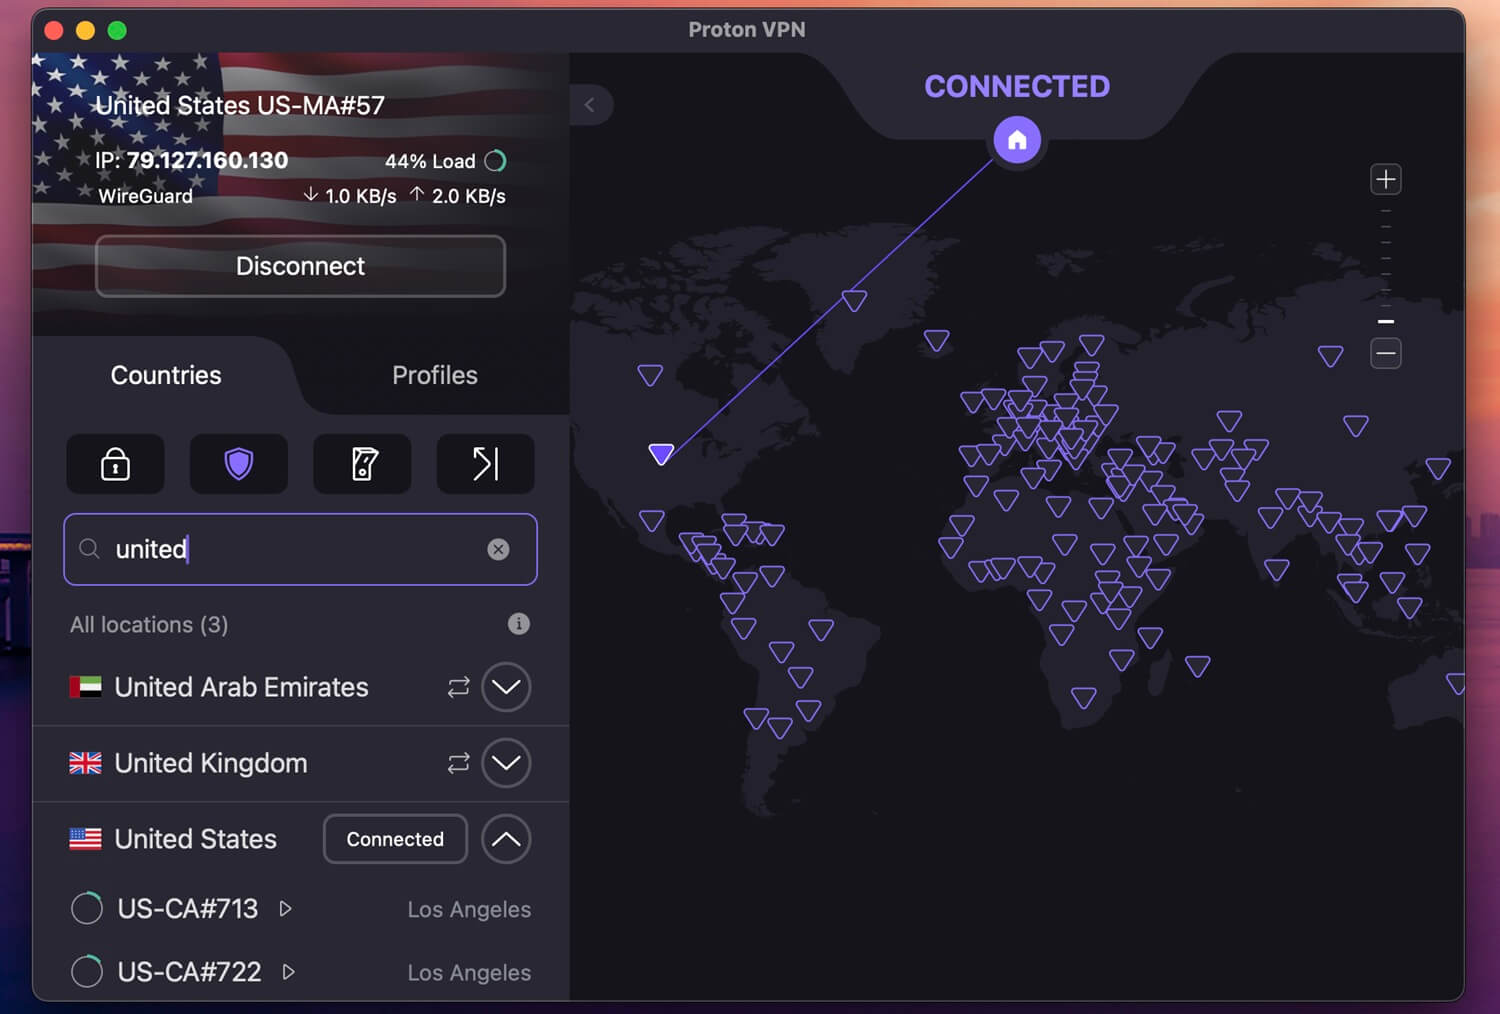The height and width of the screenshot is (1014, 1500).
Task: Select the Countries tab
Action: (165, 375)
